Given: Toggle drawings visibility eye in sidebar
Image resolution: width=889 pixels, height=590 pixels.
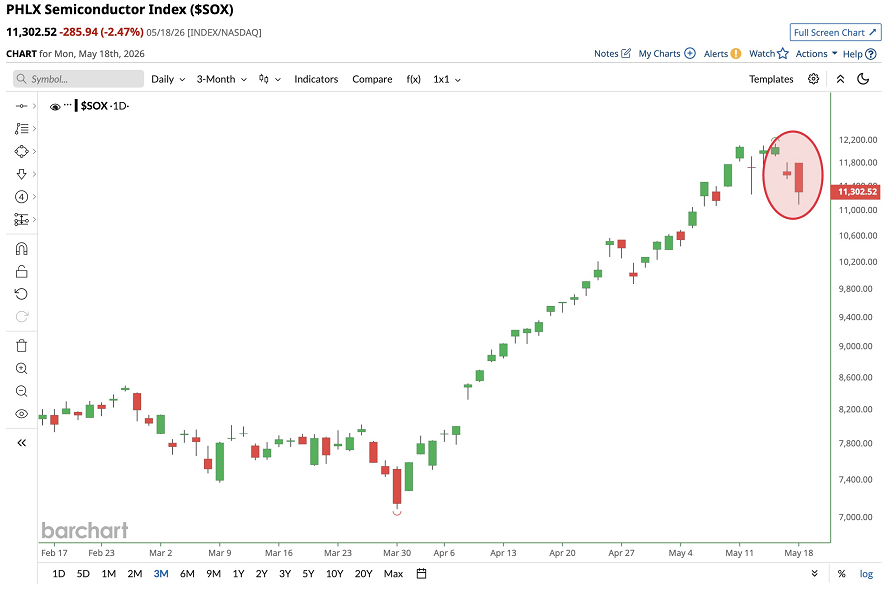Looking at the screenshot, I should point(22,414).
